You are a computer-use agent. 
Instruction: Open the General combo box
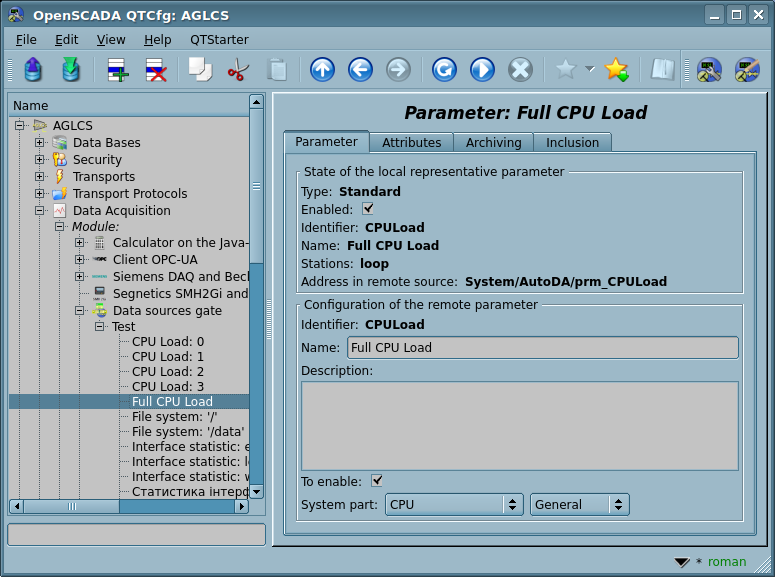tap(579, 504)
